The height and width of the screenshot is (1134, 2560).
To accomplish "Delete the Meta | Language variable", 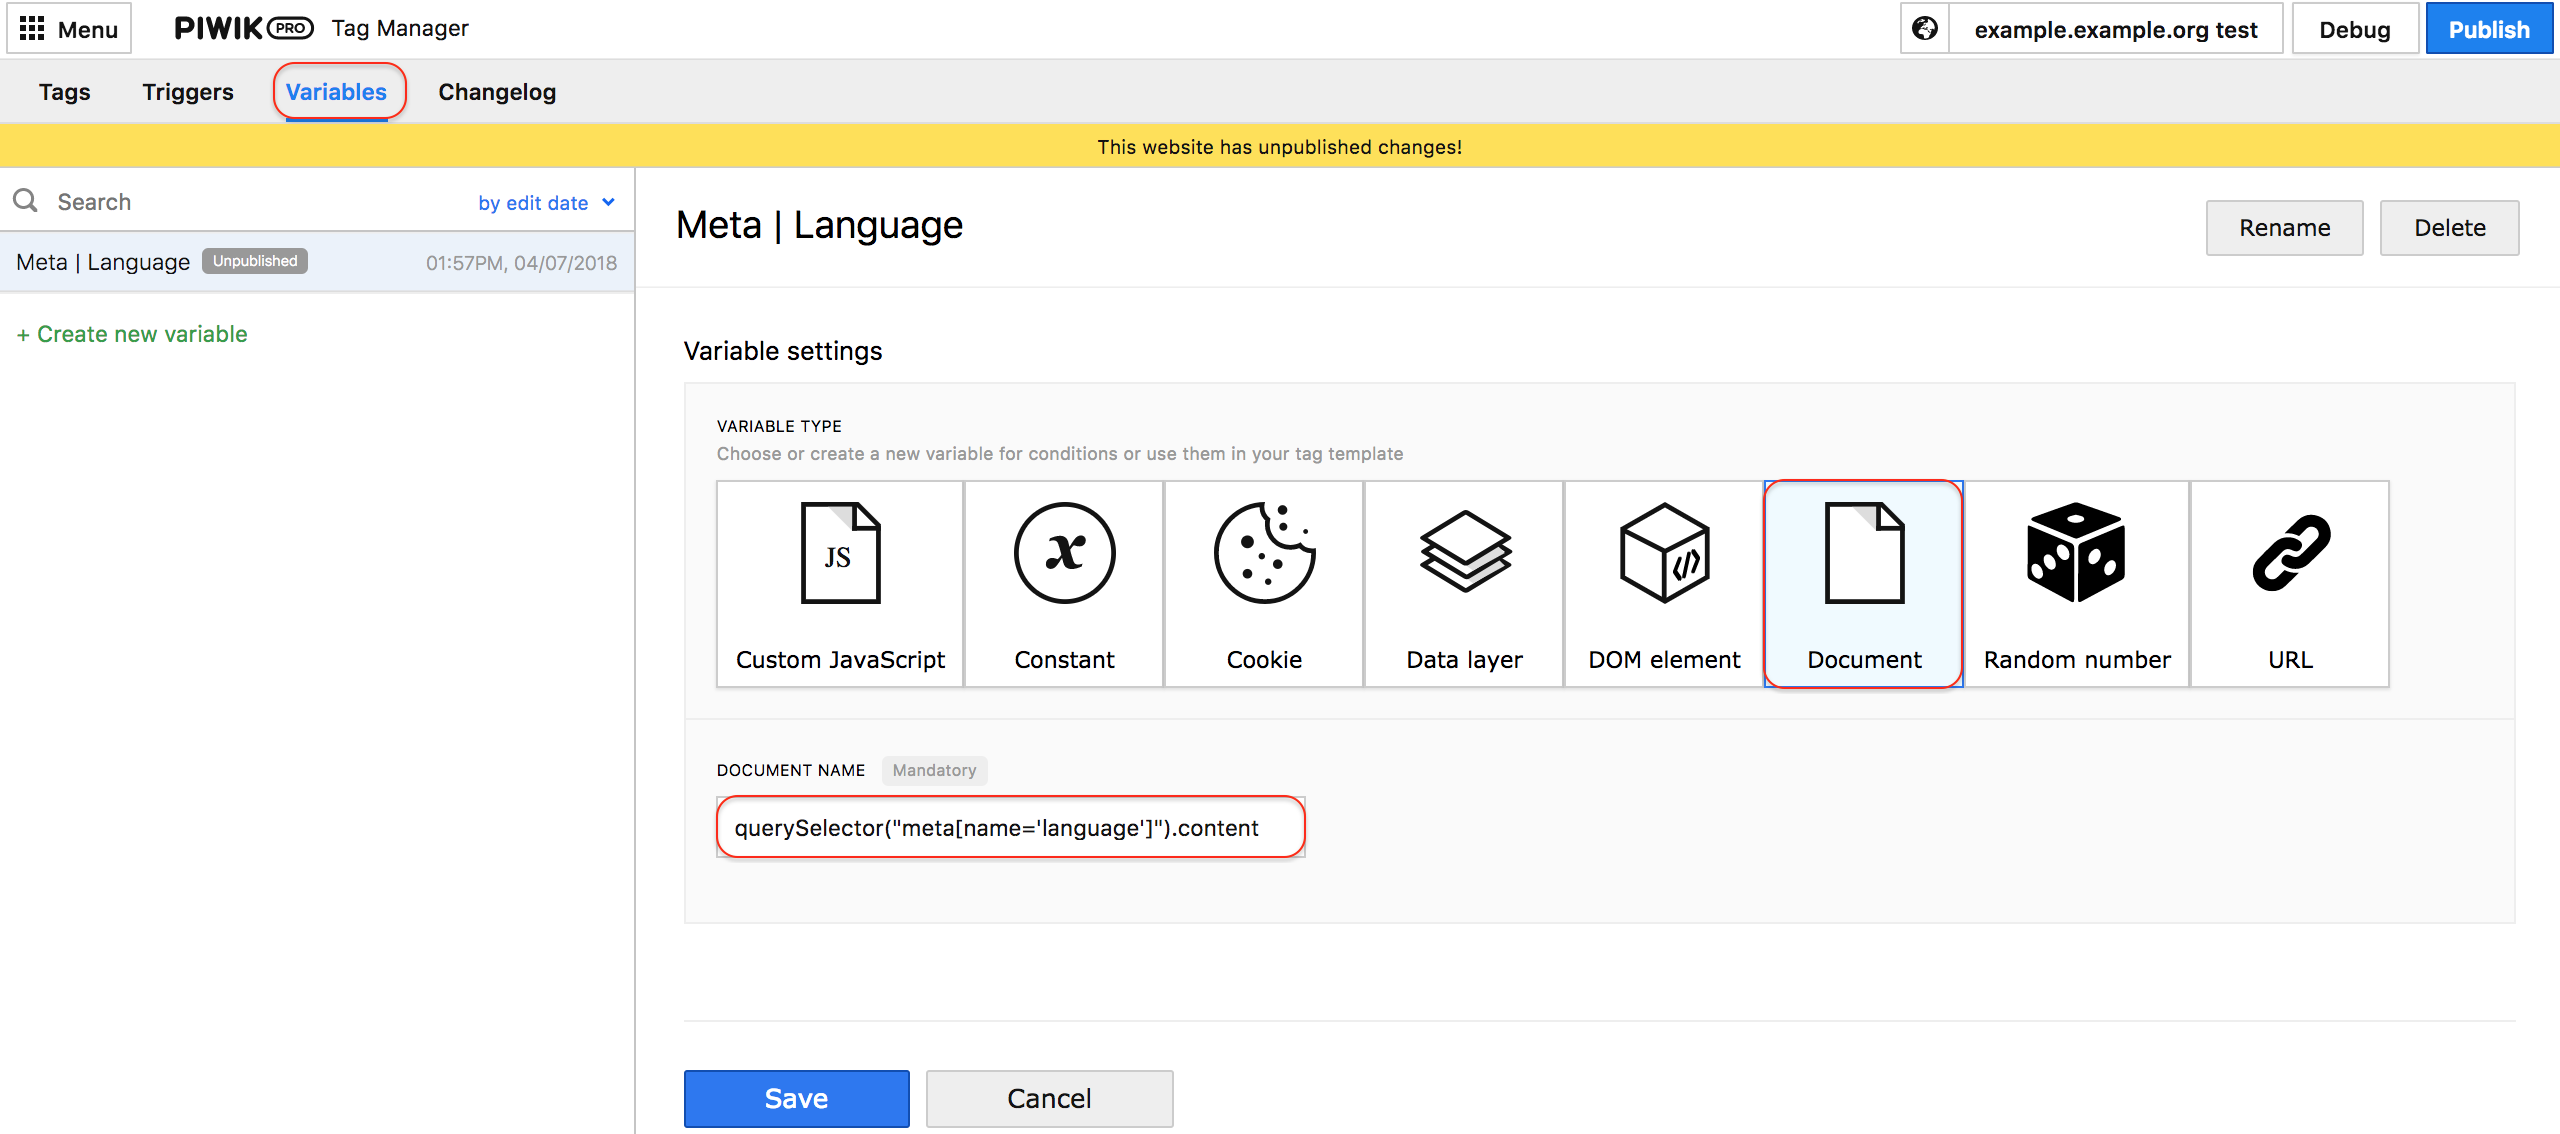I will coord(2449,228).
